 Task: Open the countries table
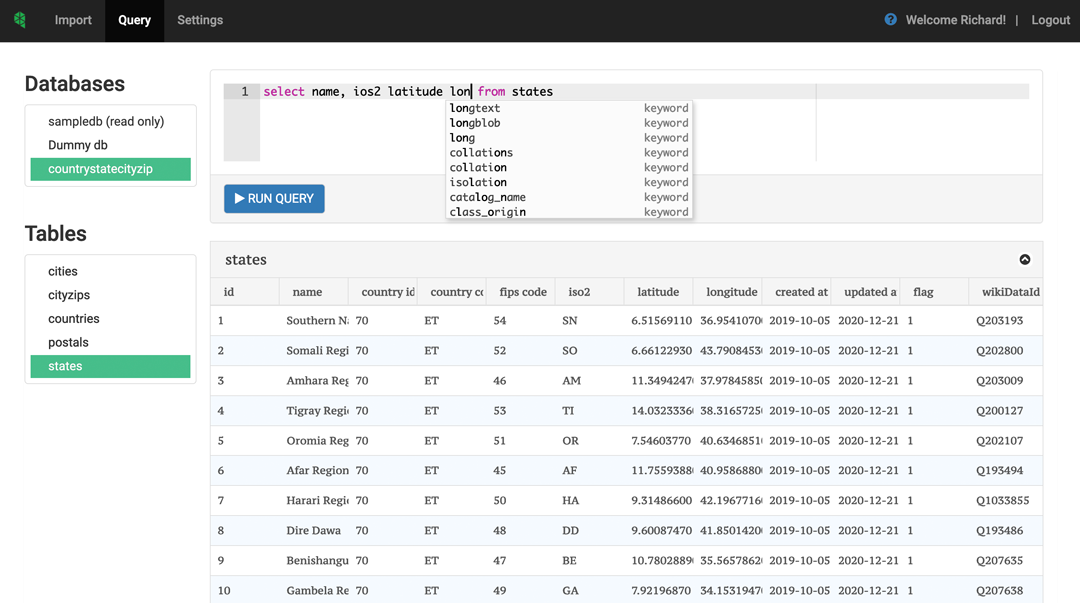[74, 319]
